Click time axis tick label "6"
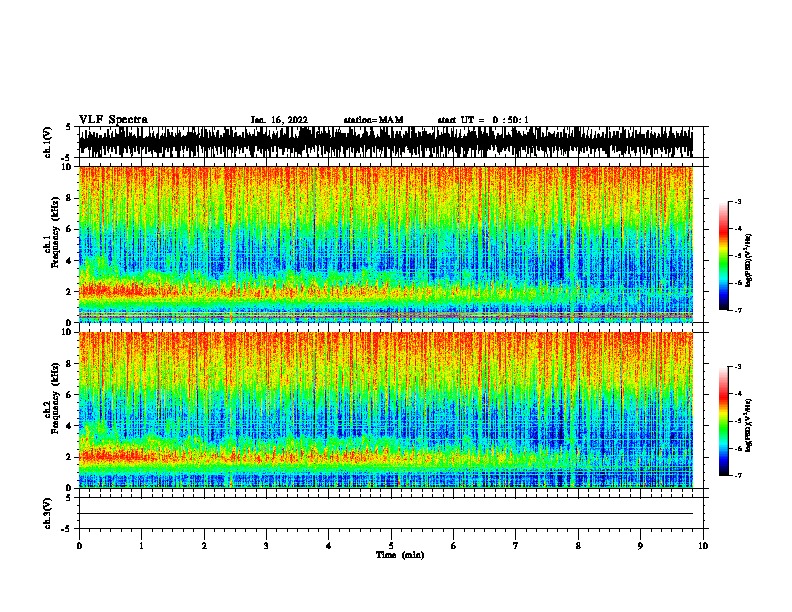Screen dimensions: 792x612 point(454,546)
